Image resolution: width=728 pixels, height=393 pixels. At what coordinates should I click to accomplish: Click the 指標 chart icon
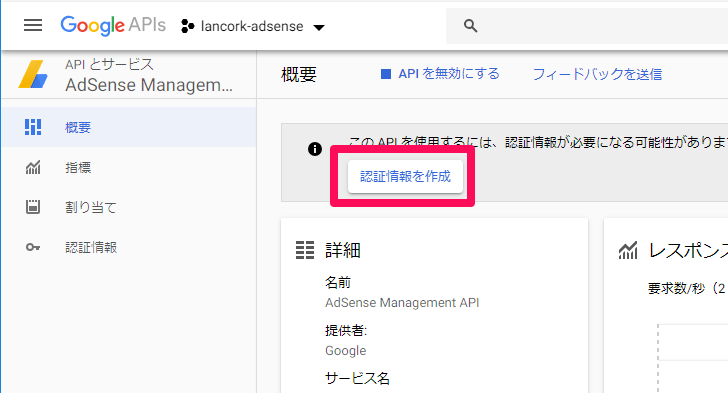33,167
